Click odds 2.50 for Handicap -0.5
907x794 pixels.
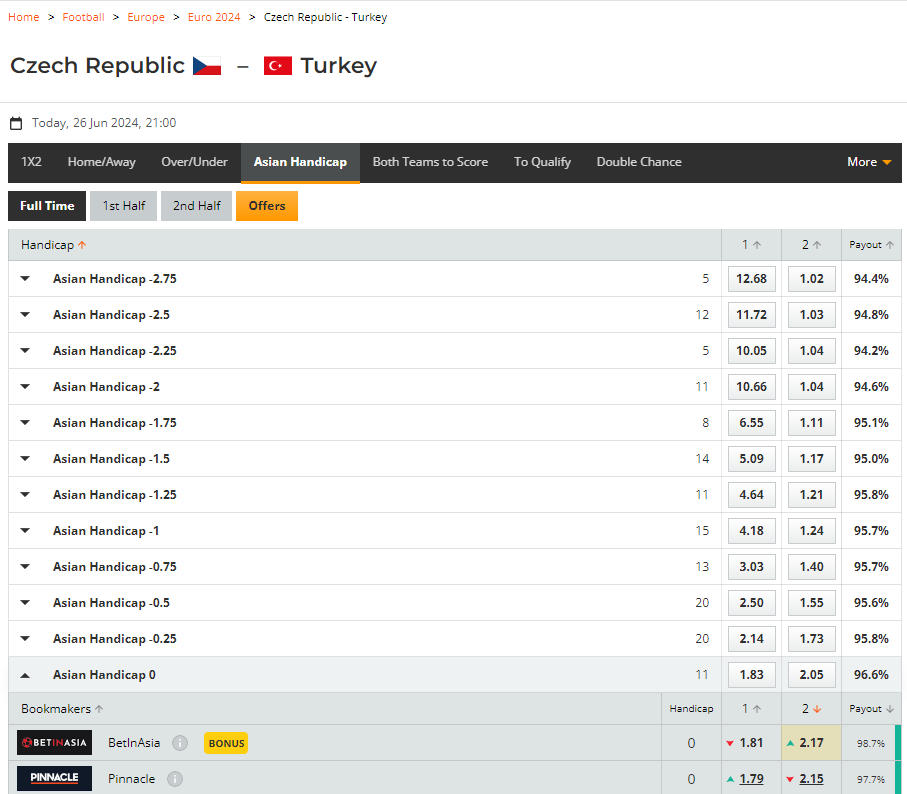[751, 603]
